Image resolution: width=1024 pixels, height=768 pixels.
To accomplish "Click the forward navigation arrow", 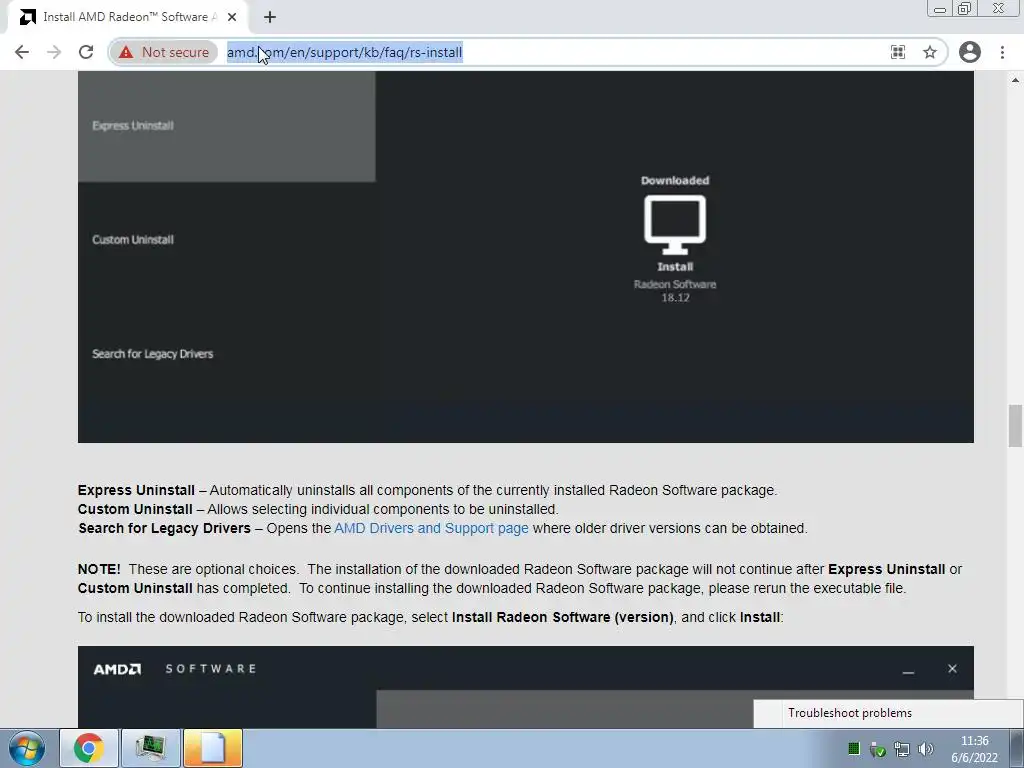I will [x=54, y=52].
